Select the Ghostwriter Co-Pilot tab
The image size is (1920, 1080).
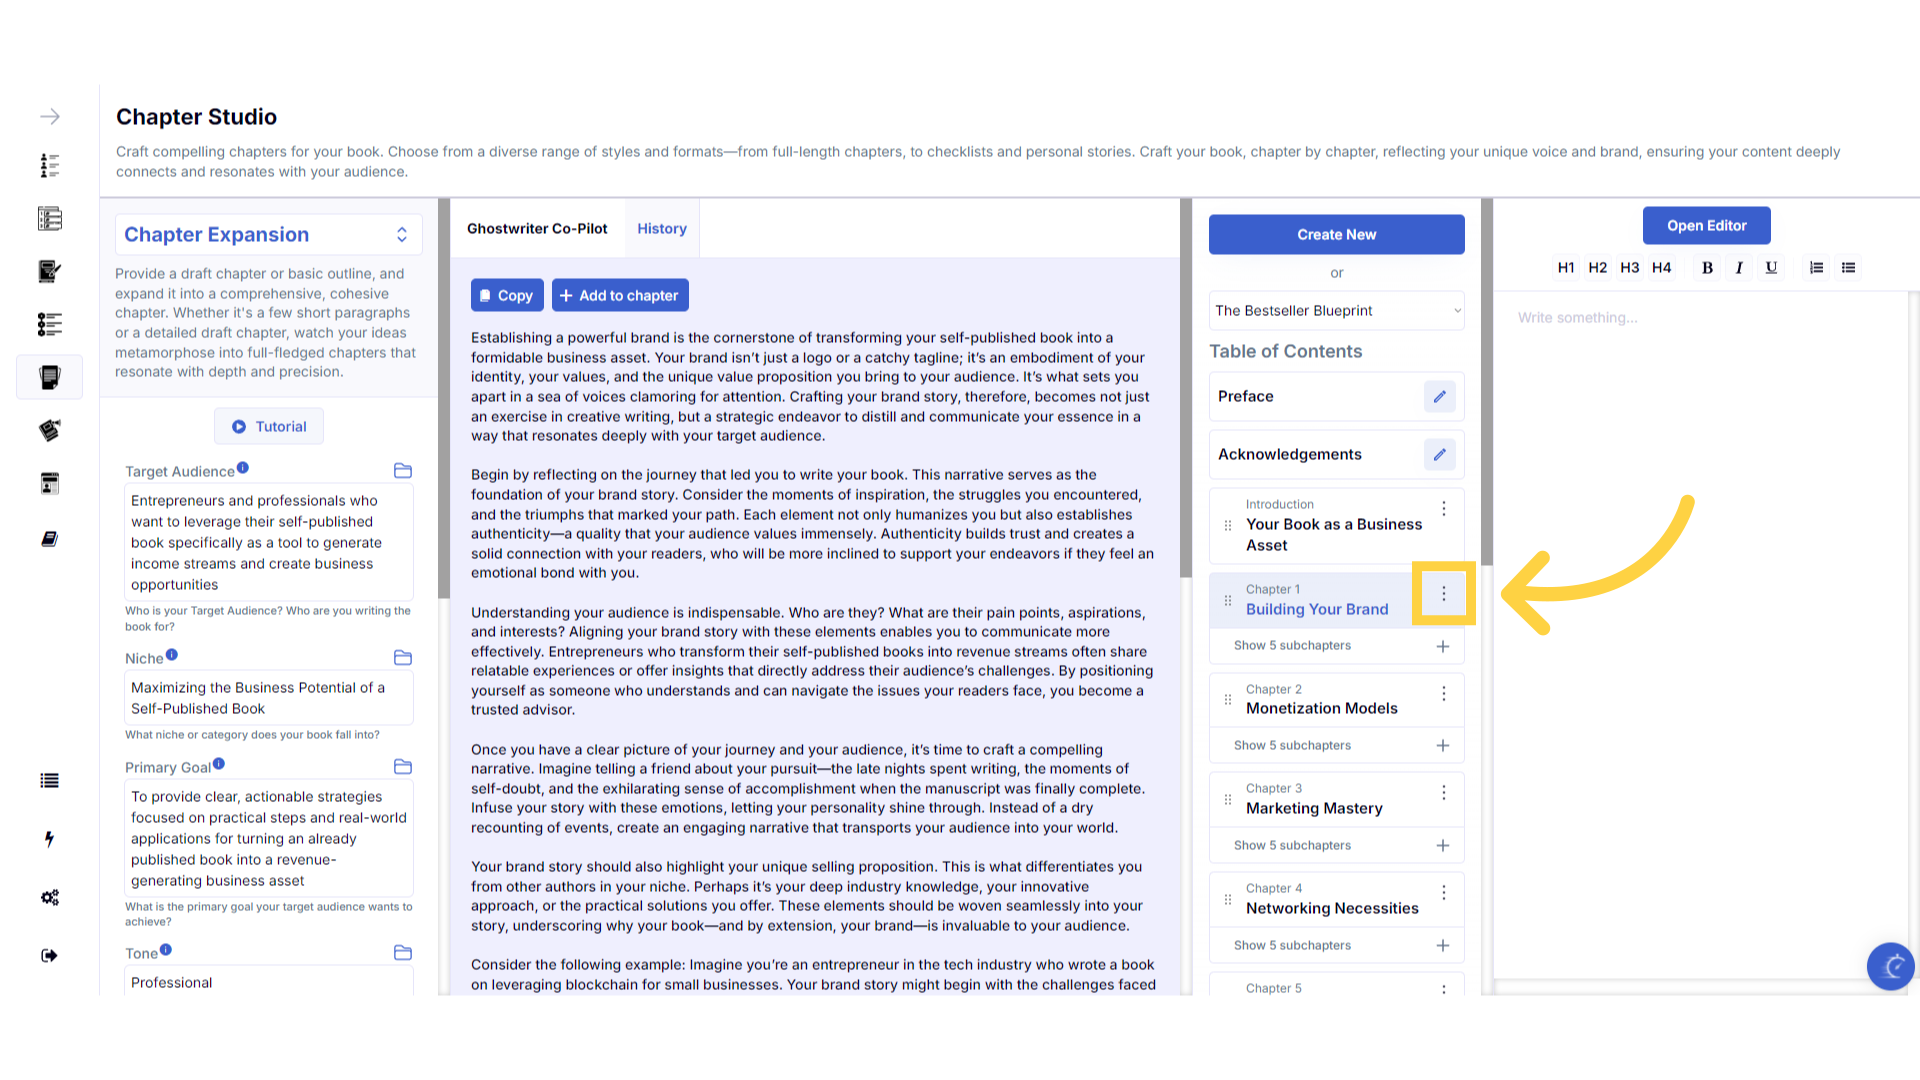pos(537,229)
